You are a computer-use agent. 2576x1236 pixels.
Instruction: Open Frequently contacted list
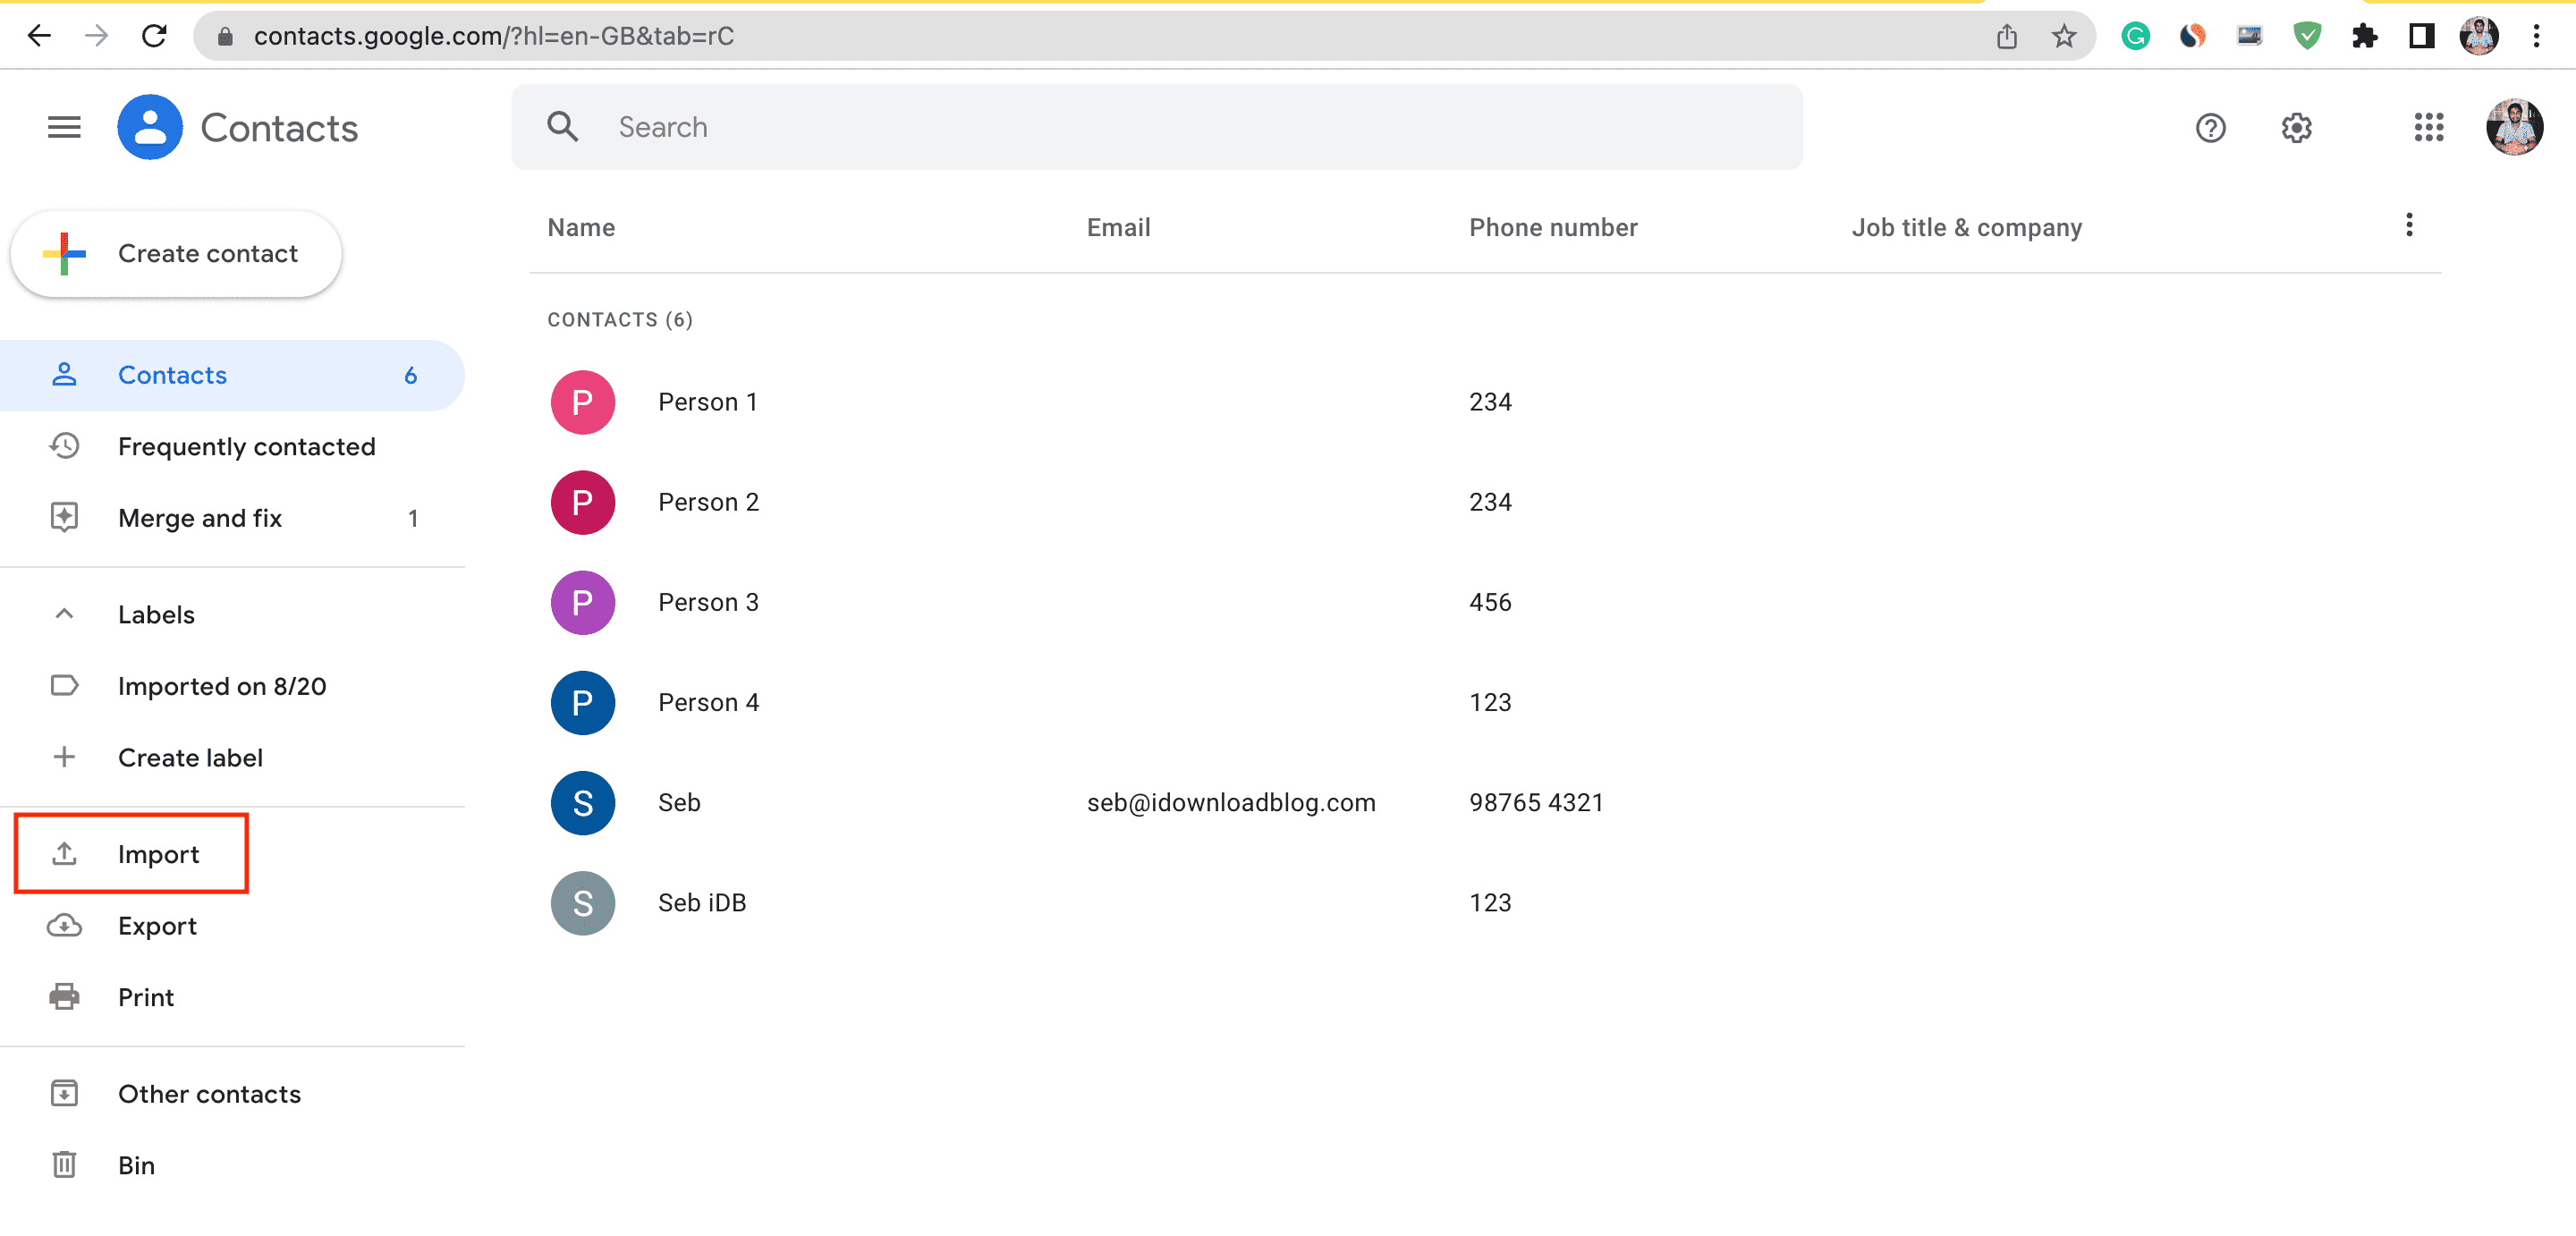click(232, 446)
